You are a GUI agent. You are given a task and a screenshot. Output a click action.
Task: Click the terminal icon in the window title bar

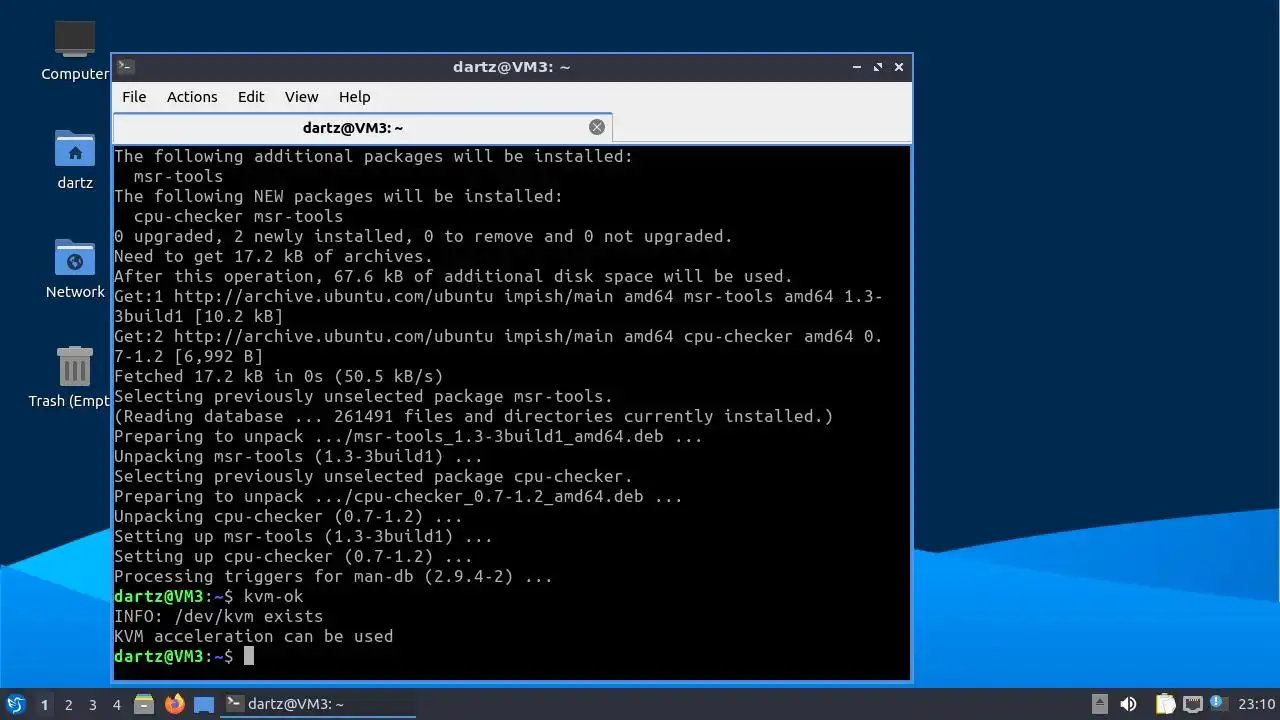click(x=125, y=67)
